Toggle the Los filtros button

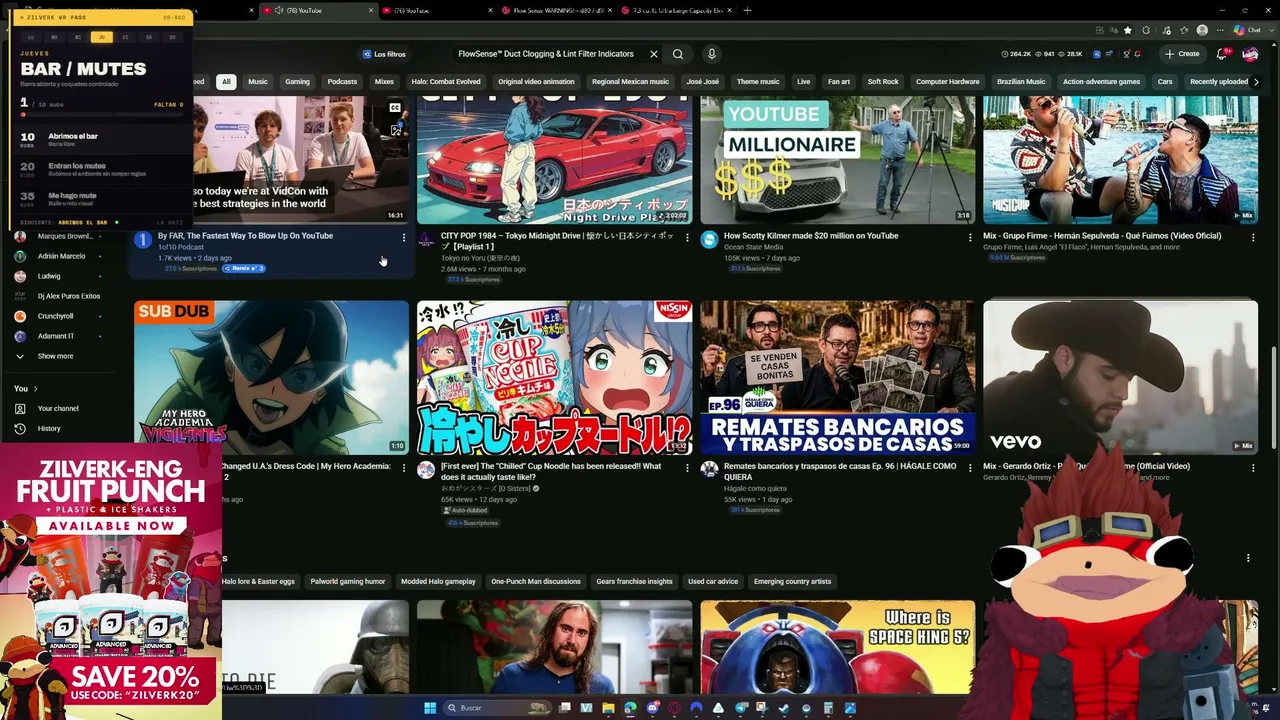point(384,54)
